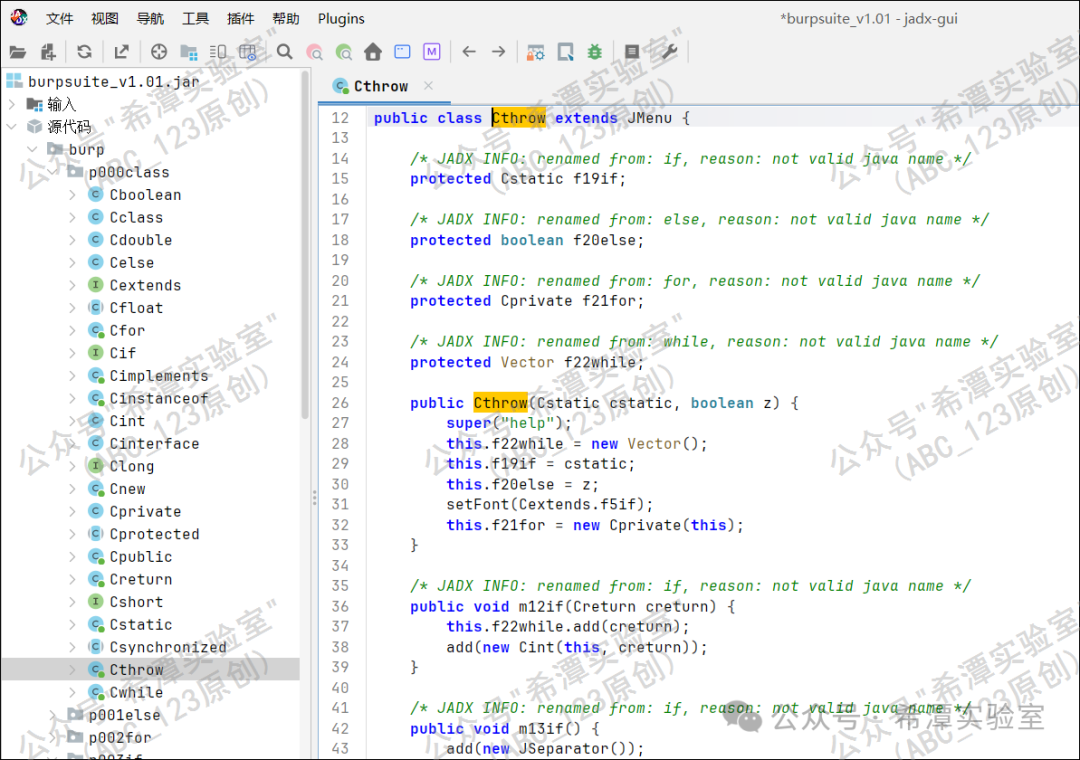Click the add files toolbar icon
Image resolution: width=1080 pixels, height=760 pixels.
coord(46,51)
